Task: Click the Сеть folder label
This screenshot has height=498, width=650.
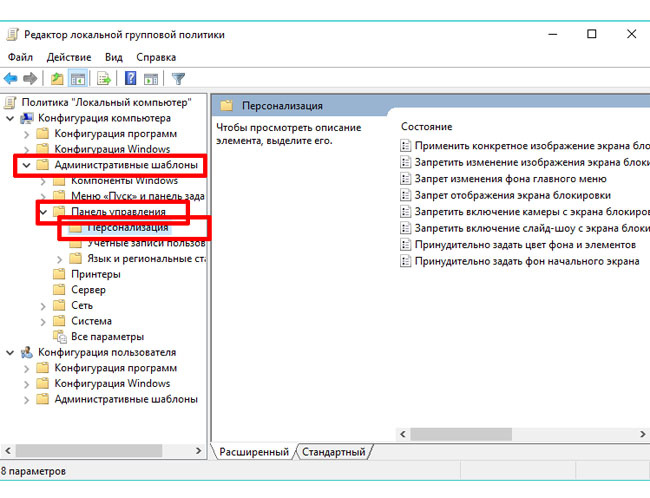Action: point(82,306)
